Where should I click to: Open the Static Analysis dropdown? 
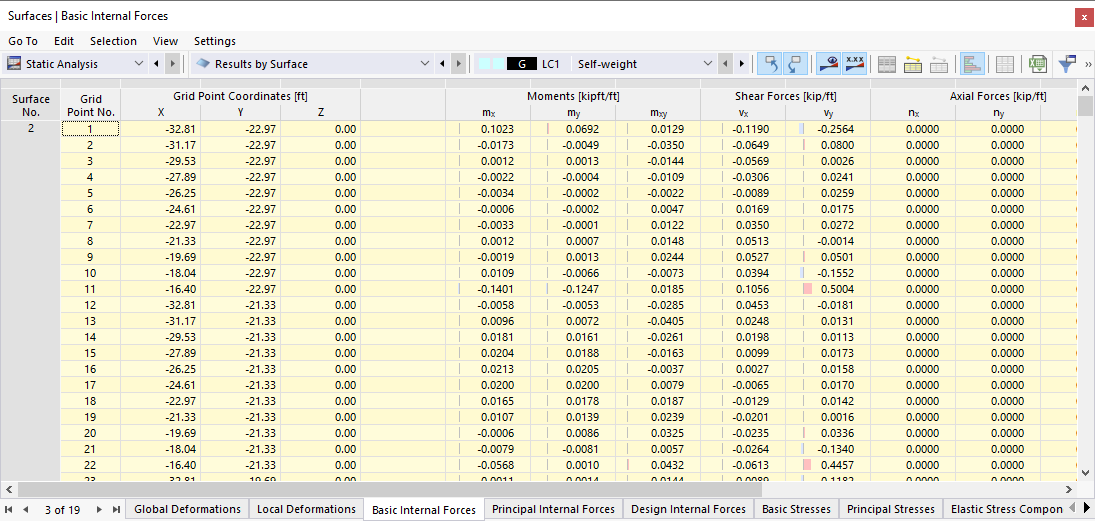(x=138, y=64)
